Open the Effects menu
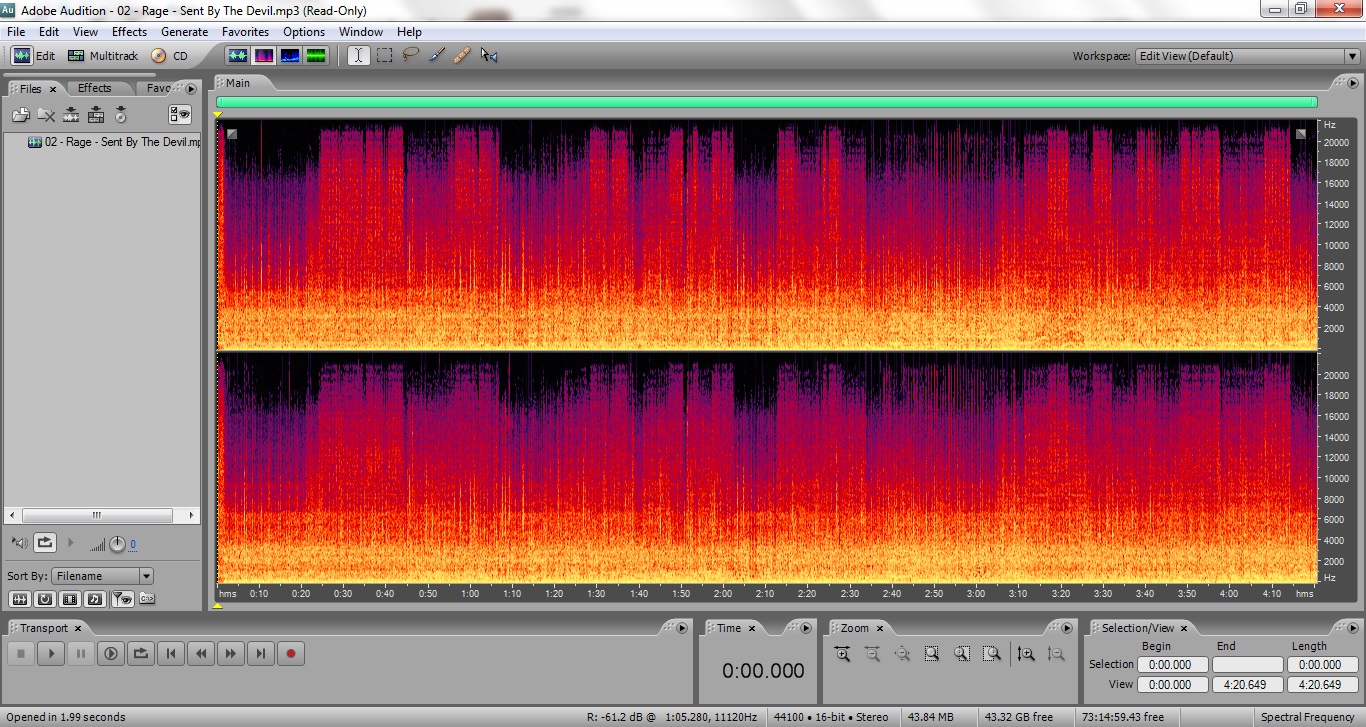Viewport: 1366px width, 727px height. tap(129, 32)
